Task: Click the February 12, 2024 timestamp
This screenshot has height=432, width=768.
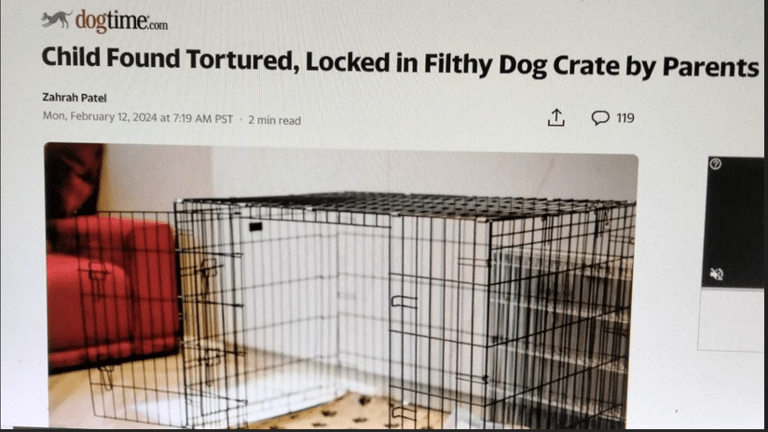Action: [138, 118]
